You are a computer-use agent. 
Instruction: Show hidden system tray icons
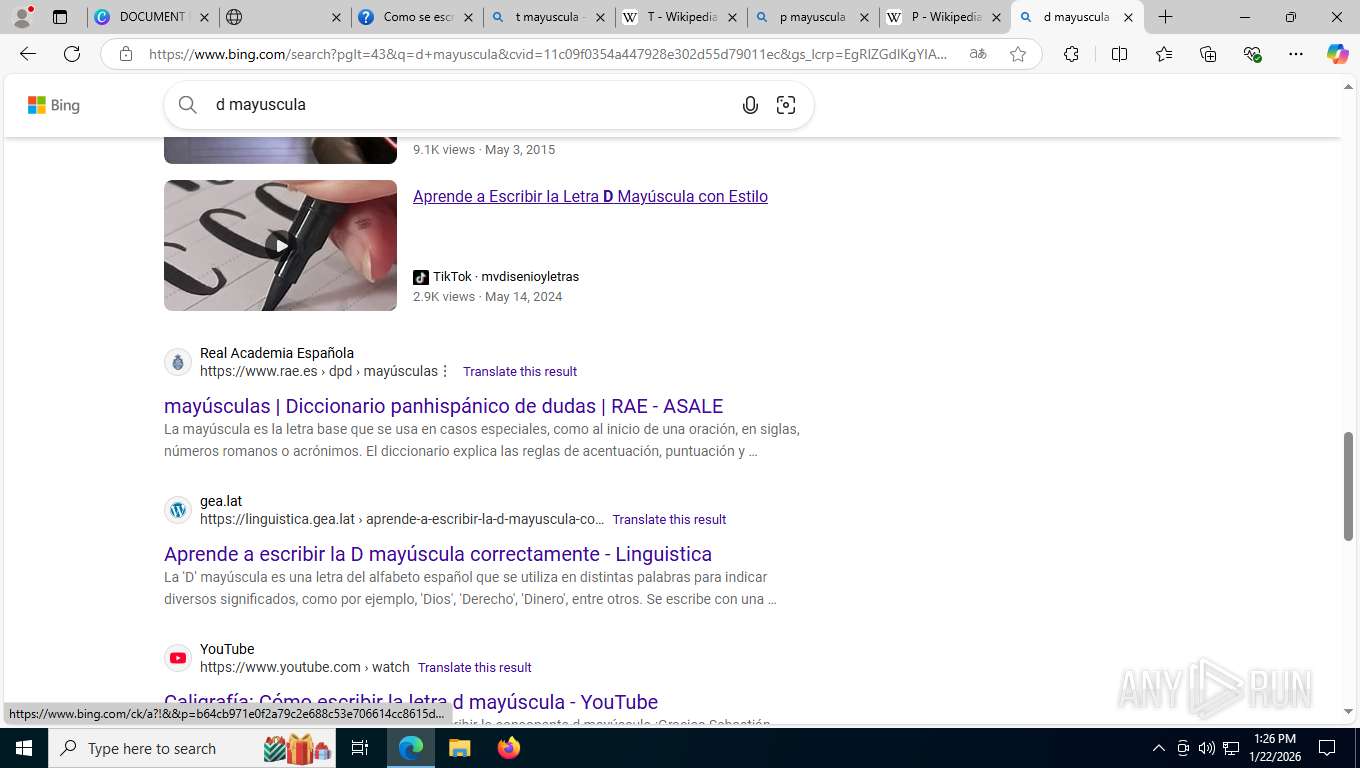click(x=1159, y=748)
